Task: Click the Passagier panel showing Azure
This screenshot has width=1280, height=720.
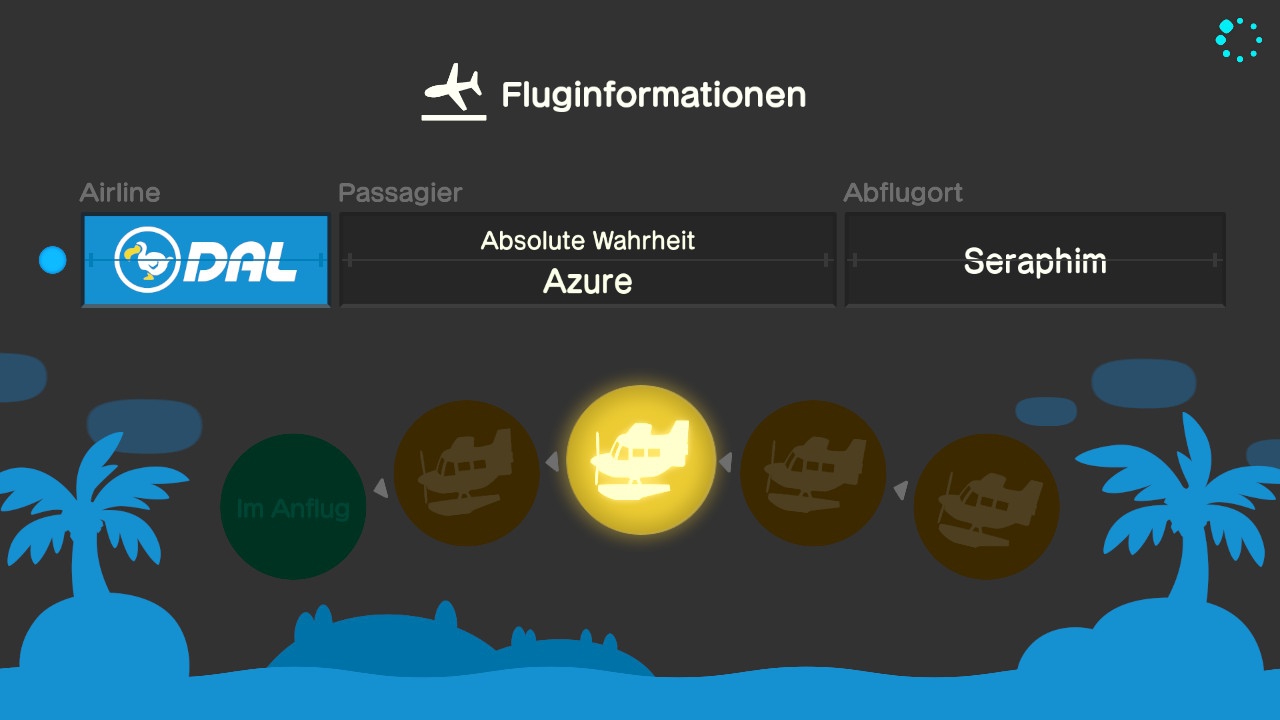Action: [588, 260]
